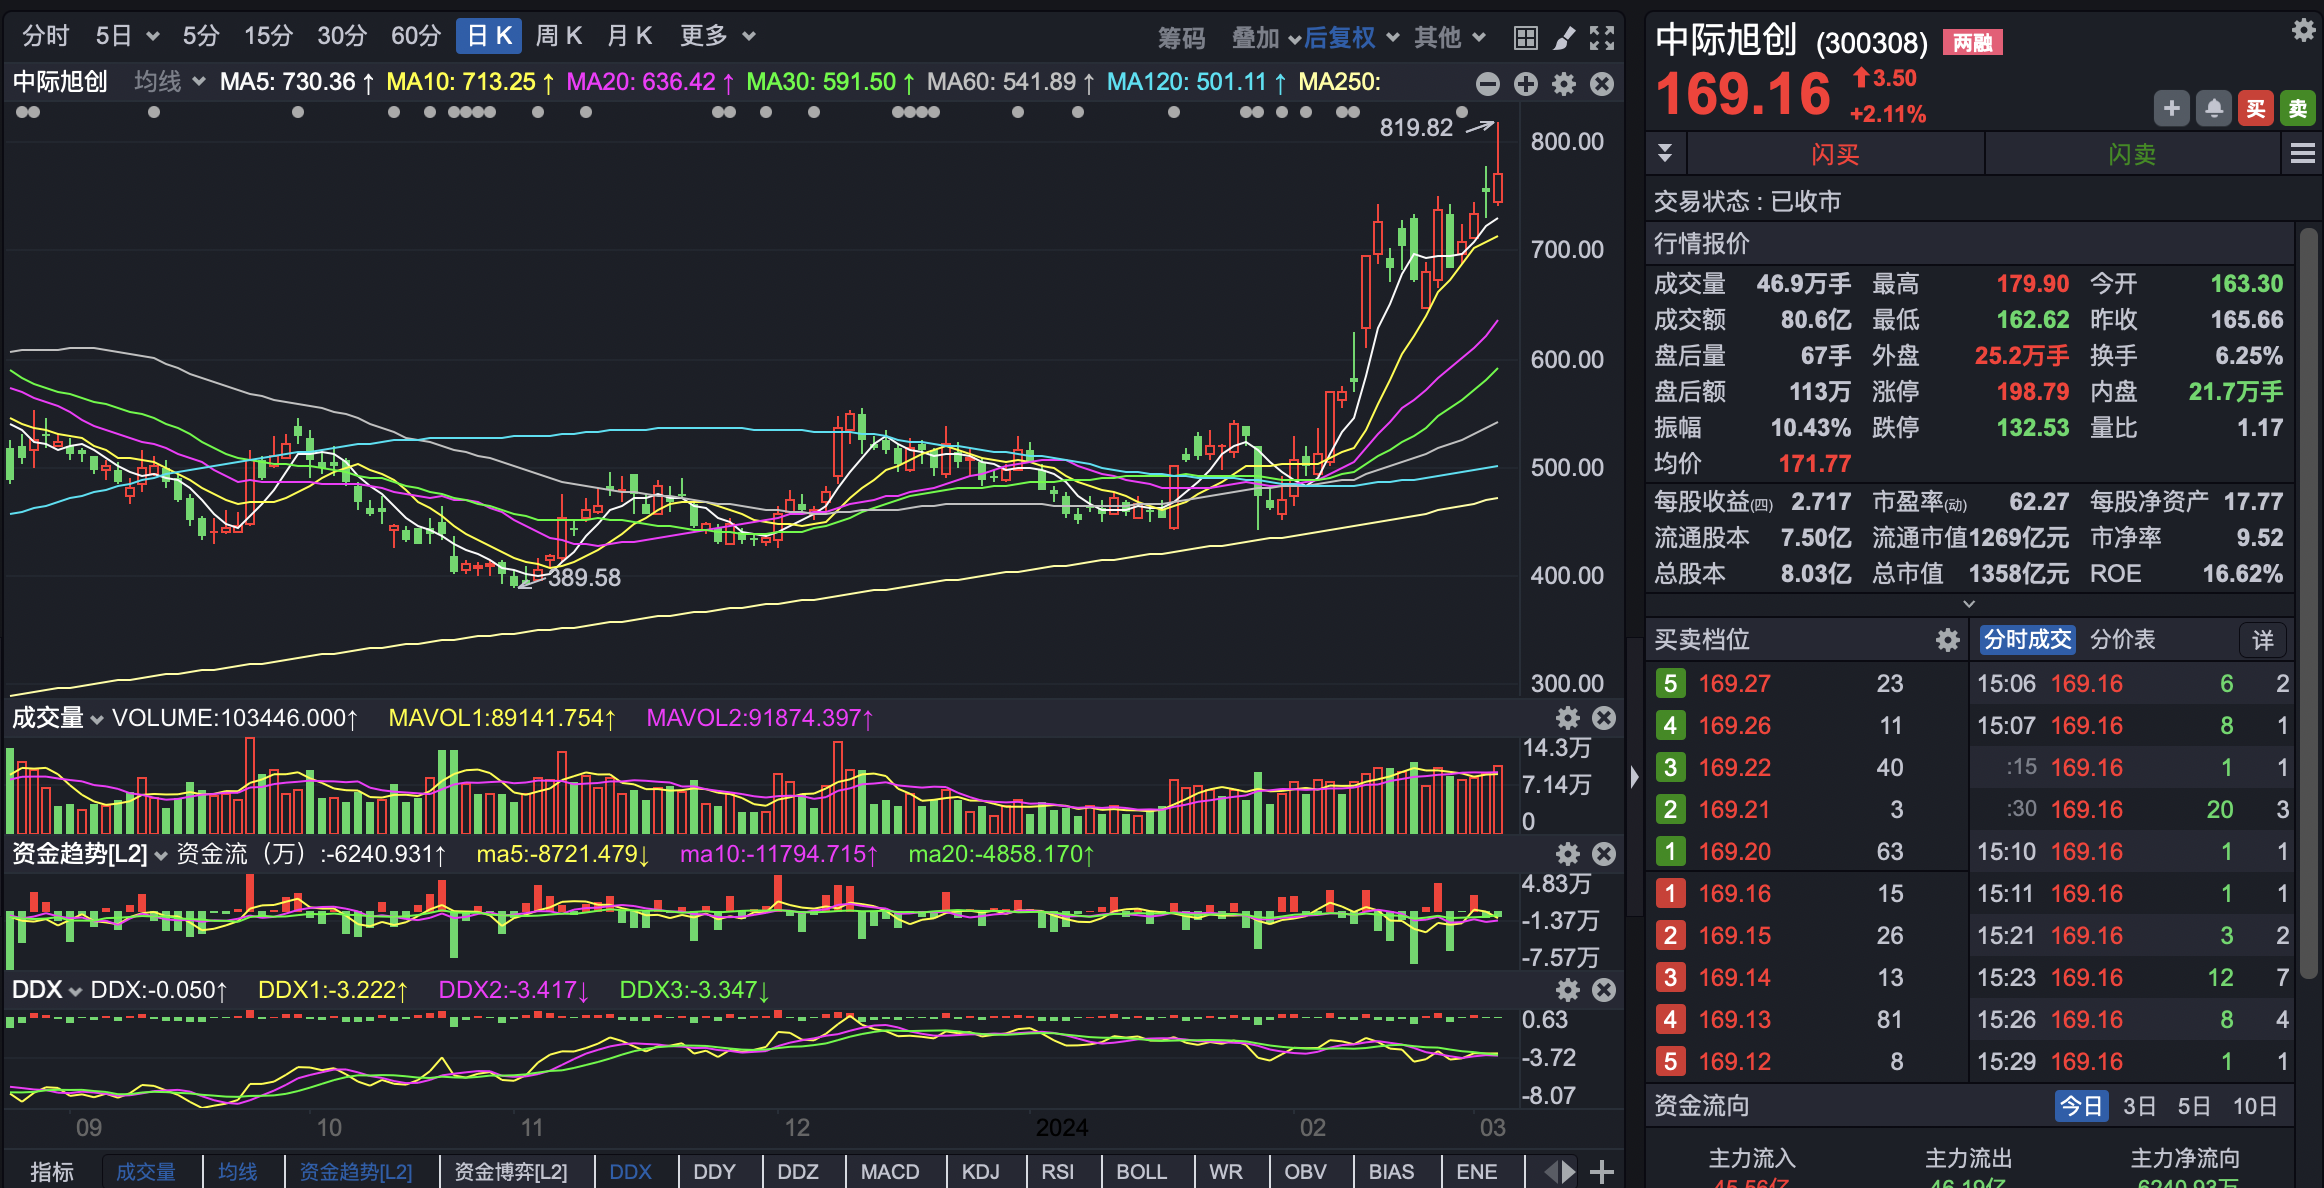Close the DDX indicator panel

click(1604, 990)
